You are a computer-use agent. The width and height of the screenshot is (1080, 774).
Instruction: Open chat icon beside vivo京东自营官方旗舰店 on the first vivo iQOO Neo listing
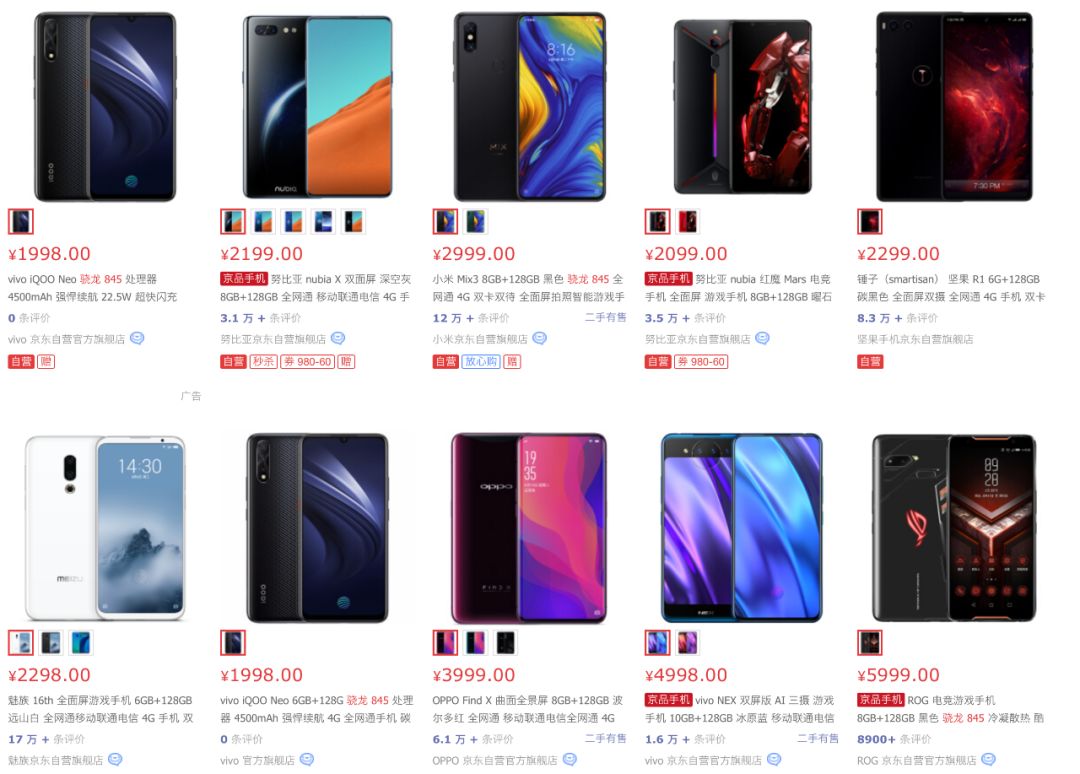point(137,338)
